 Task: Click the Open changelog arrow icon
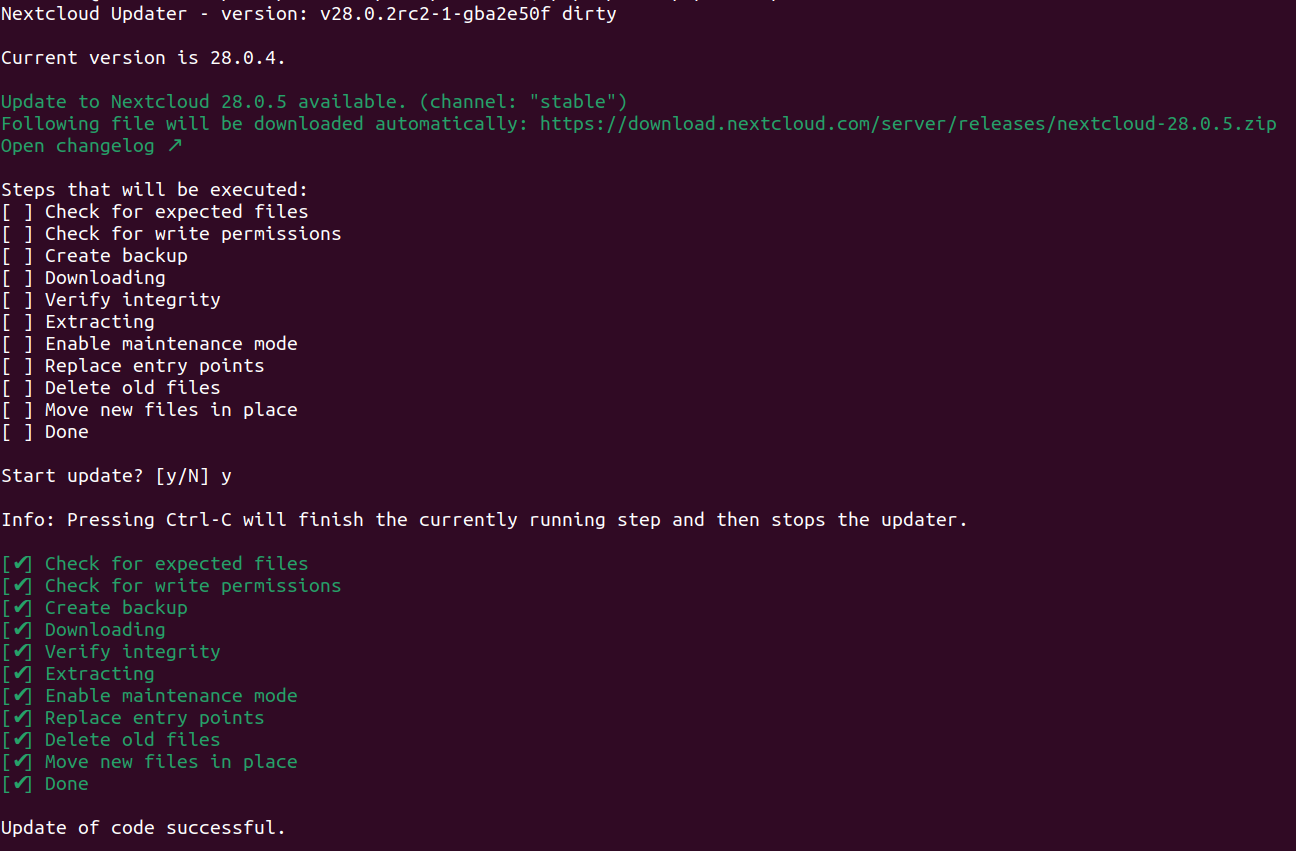pyautogui.click(x=175, y=146)
